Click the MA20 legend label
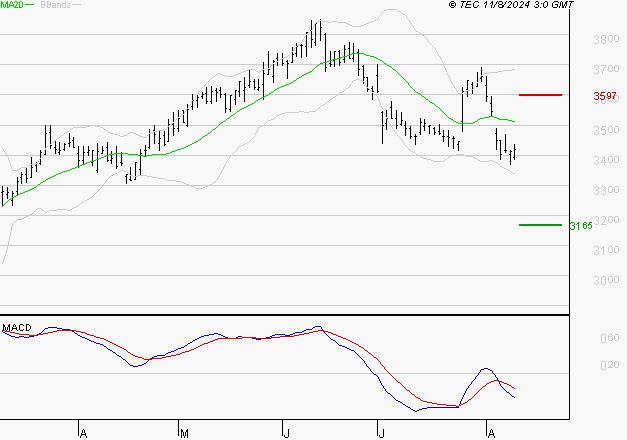This screenshot has height=440, width=627. tap(12, 4)
